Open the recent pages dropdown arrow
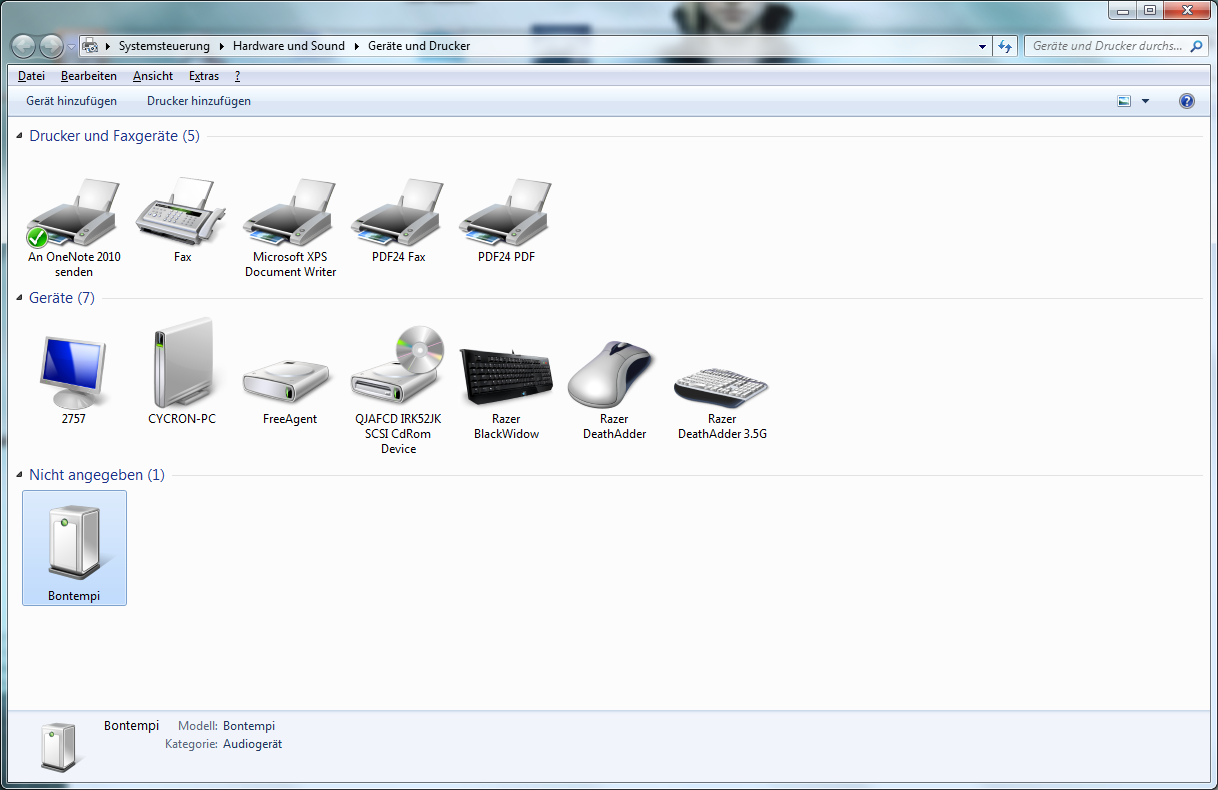1218x790 pixels. 72,46
